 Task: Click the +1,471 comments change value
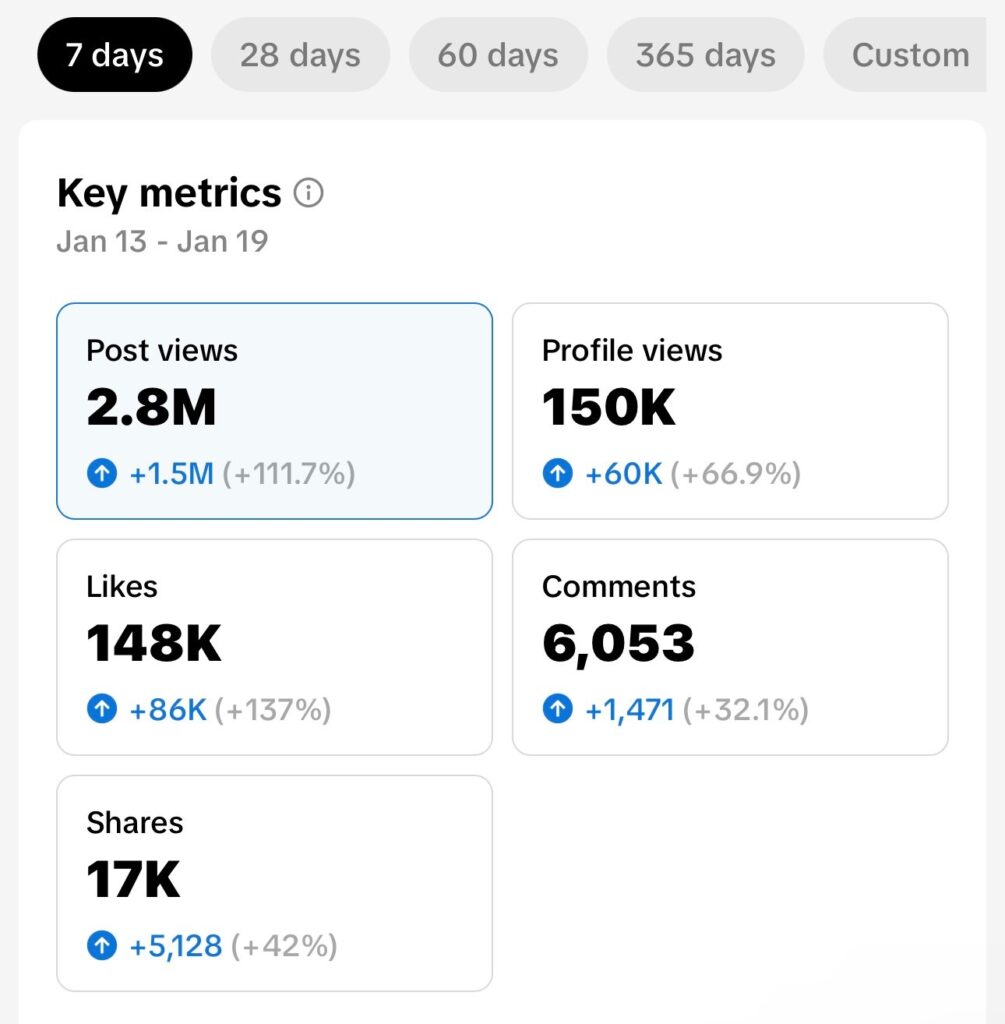(x=630, y=710)
